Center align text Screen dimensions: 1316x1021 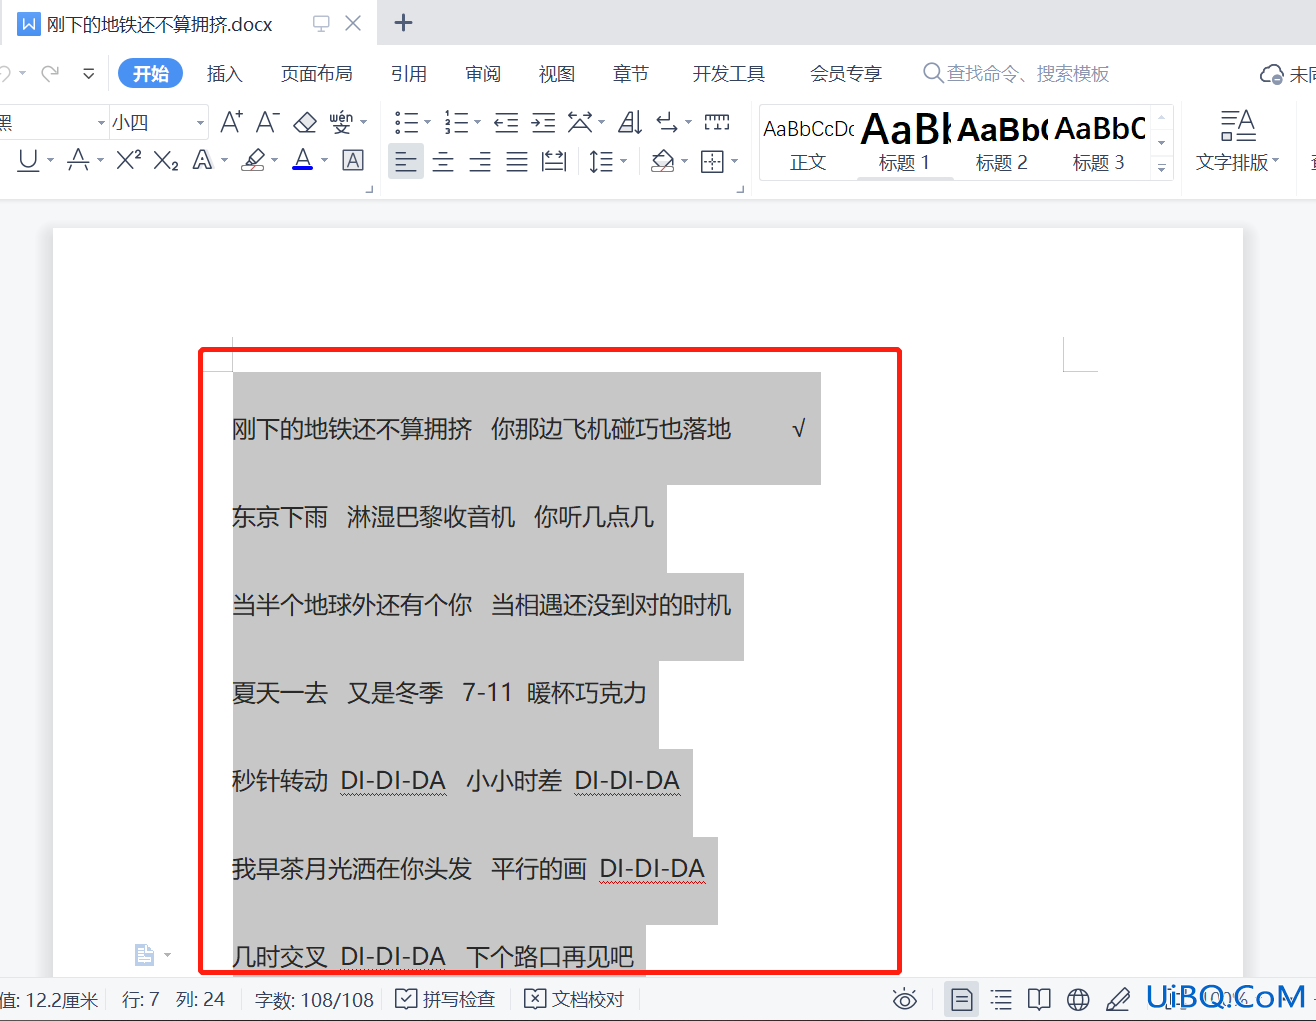tap(443, 161)
